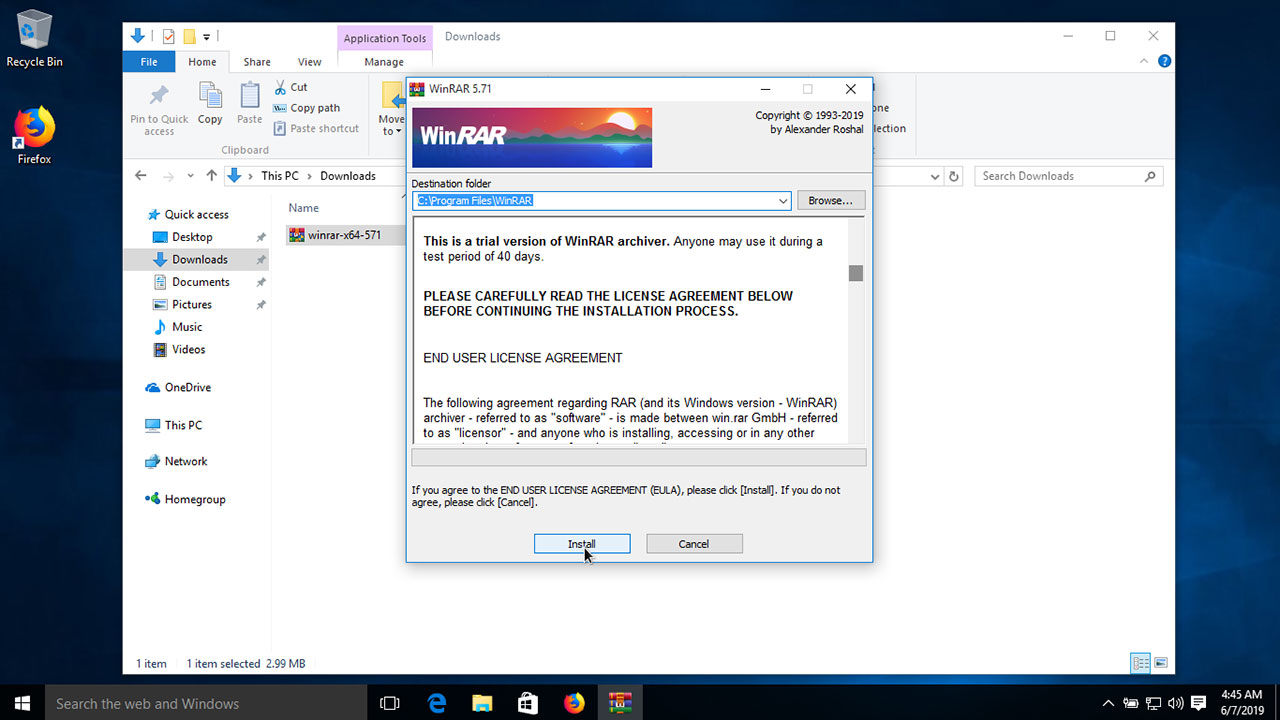Viewport: 1280px width, 720px height.
Task: Click the Browse... button for destination folder
Action: click(831, 201)
